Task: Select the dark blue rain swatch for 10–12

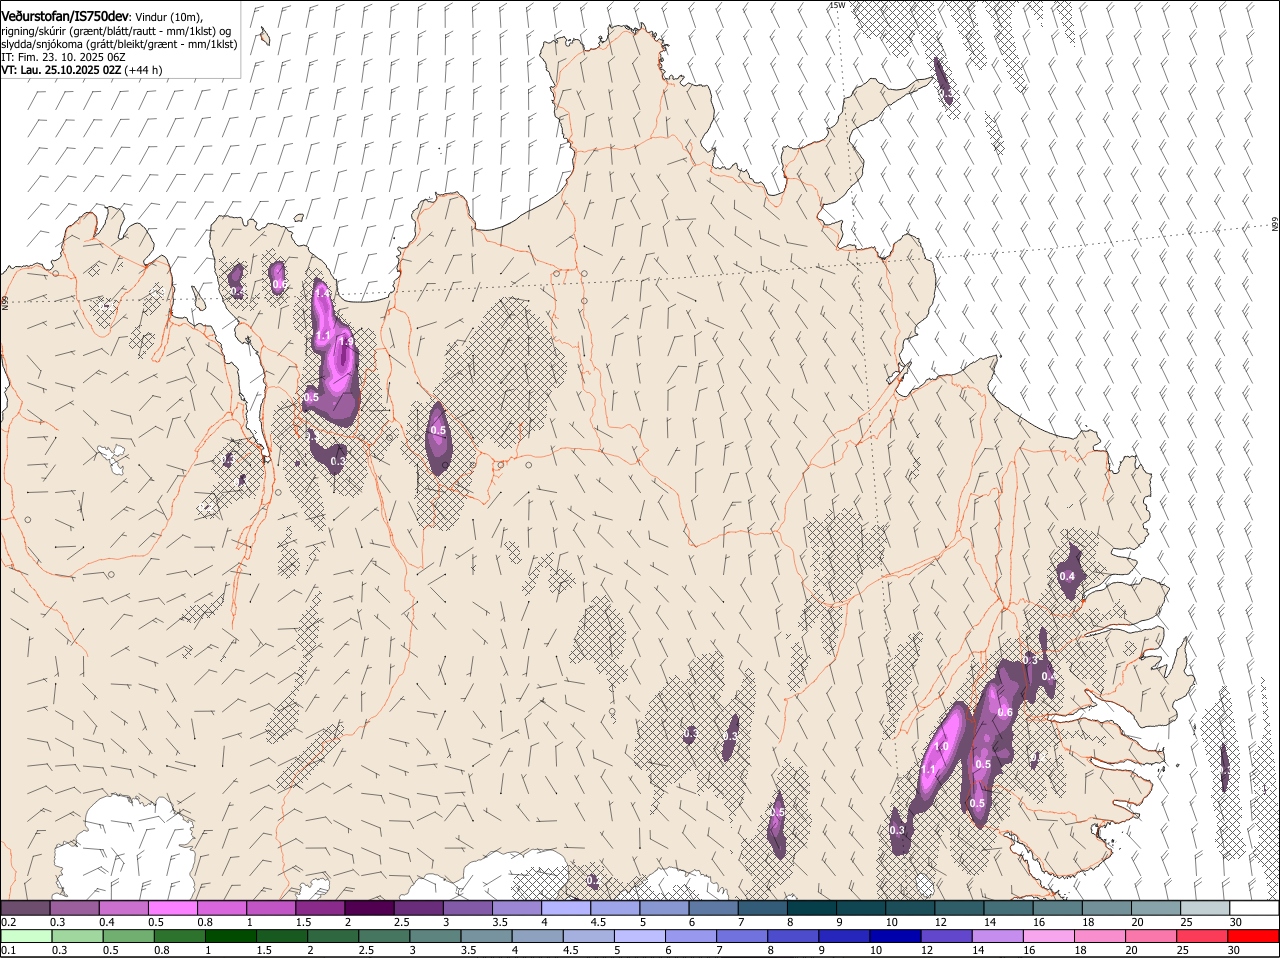Action: click(x=895, y=936)
